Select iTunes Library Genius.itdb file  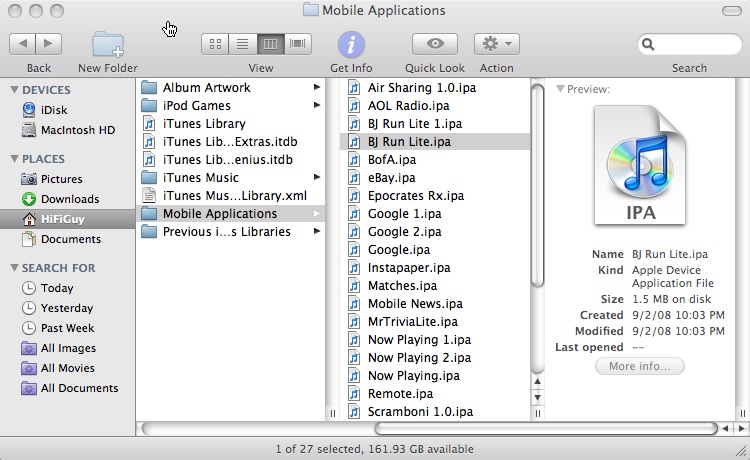point(231,160)
